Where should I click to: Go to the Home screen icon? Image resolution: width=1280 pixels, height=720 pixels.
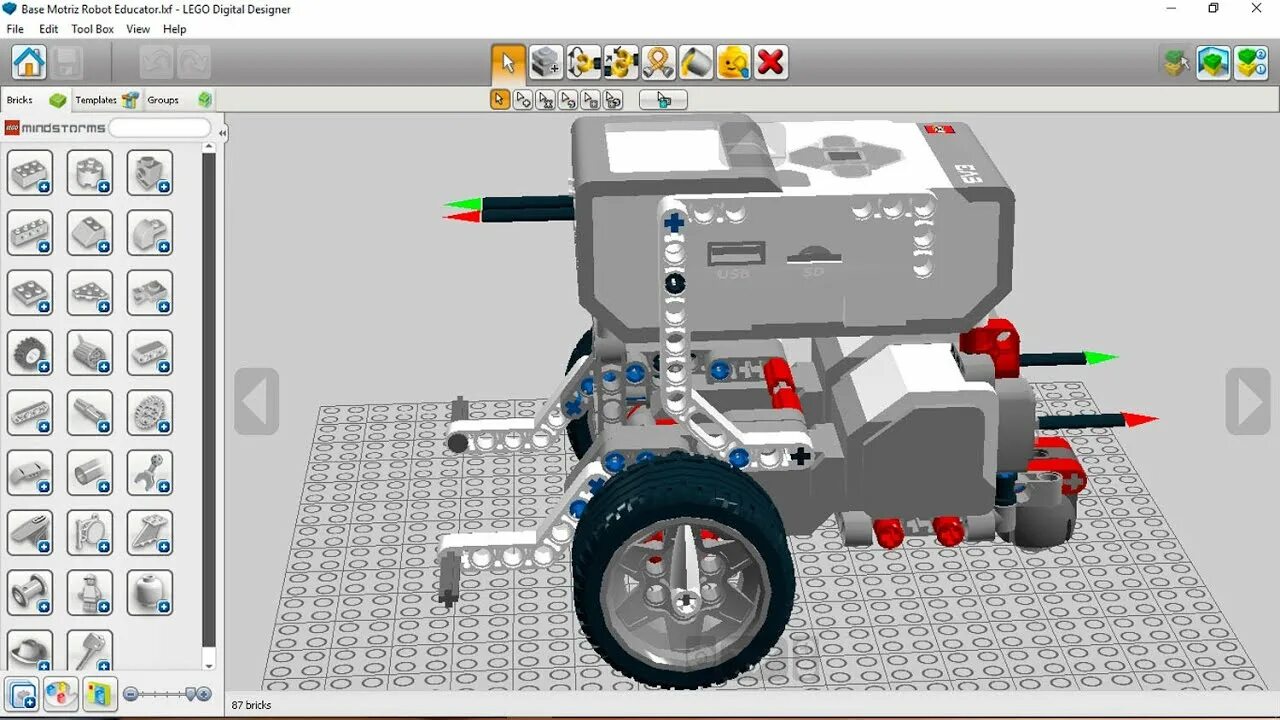pos(29,62)
